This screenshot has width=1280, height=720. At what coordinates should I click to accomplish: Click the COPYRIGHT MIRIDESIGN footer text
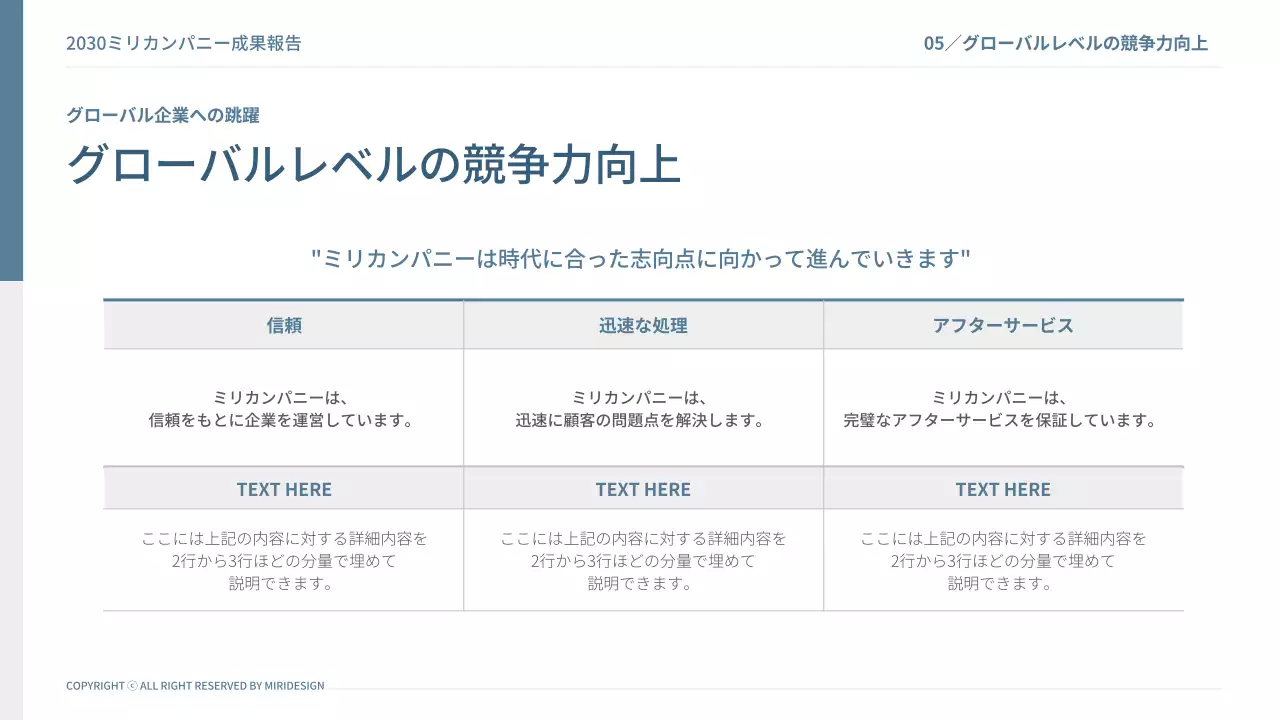tap(194, 686)
